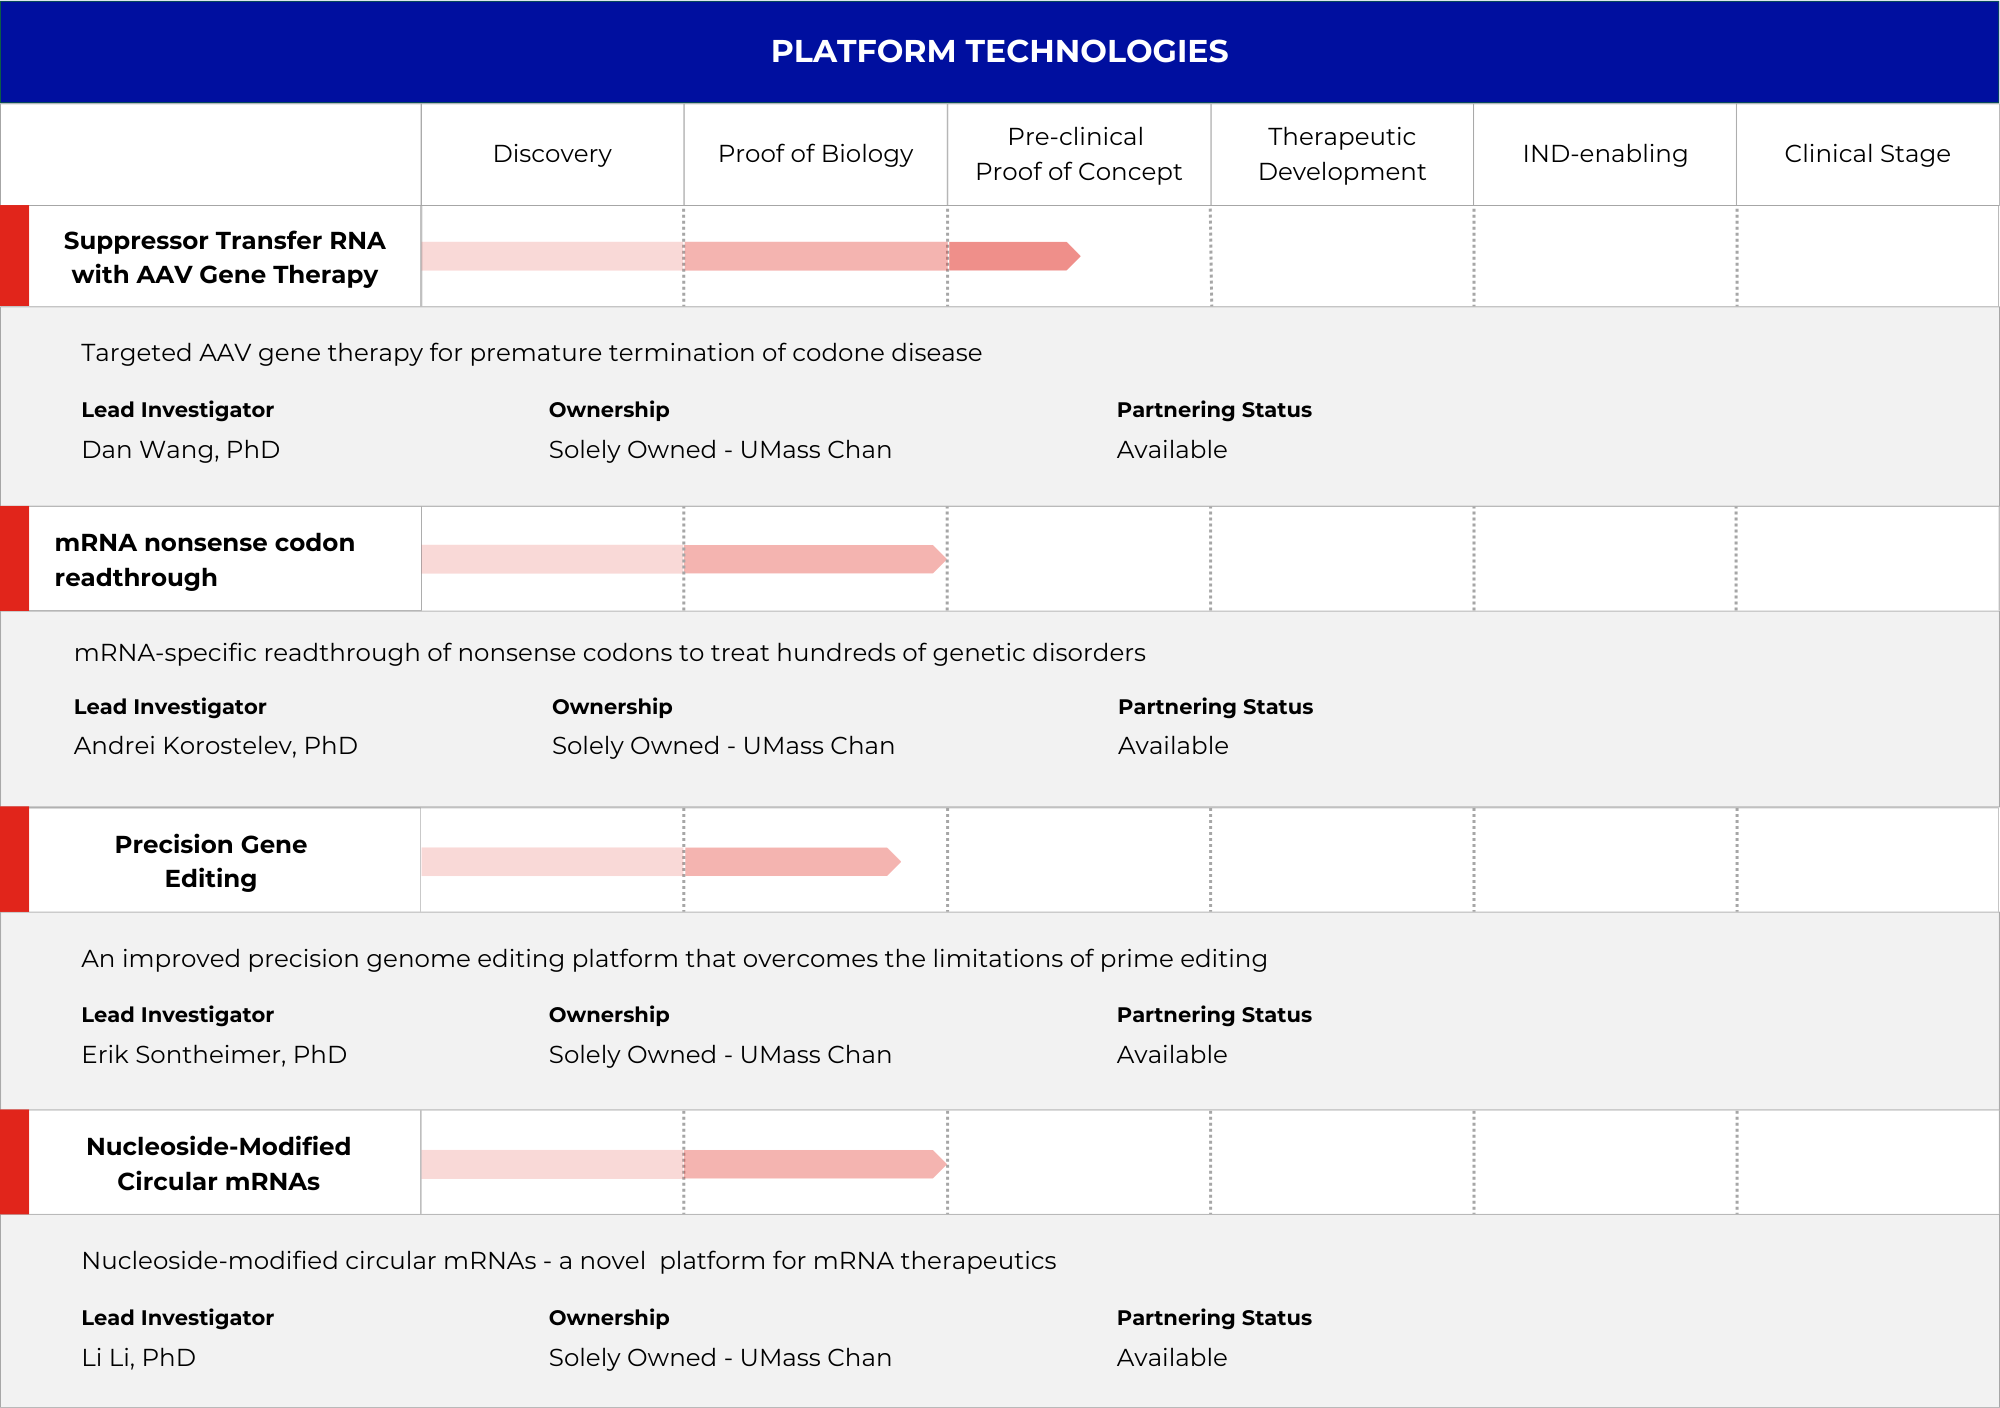Select the Proof of Biology column header
This screenshot has width=2000, height=1408.
[x=815, y=154]
